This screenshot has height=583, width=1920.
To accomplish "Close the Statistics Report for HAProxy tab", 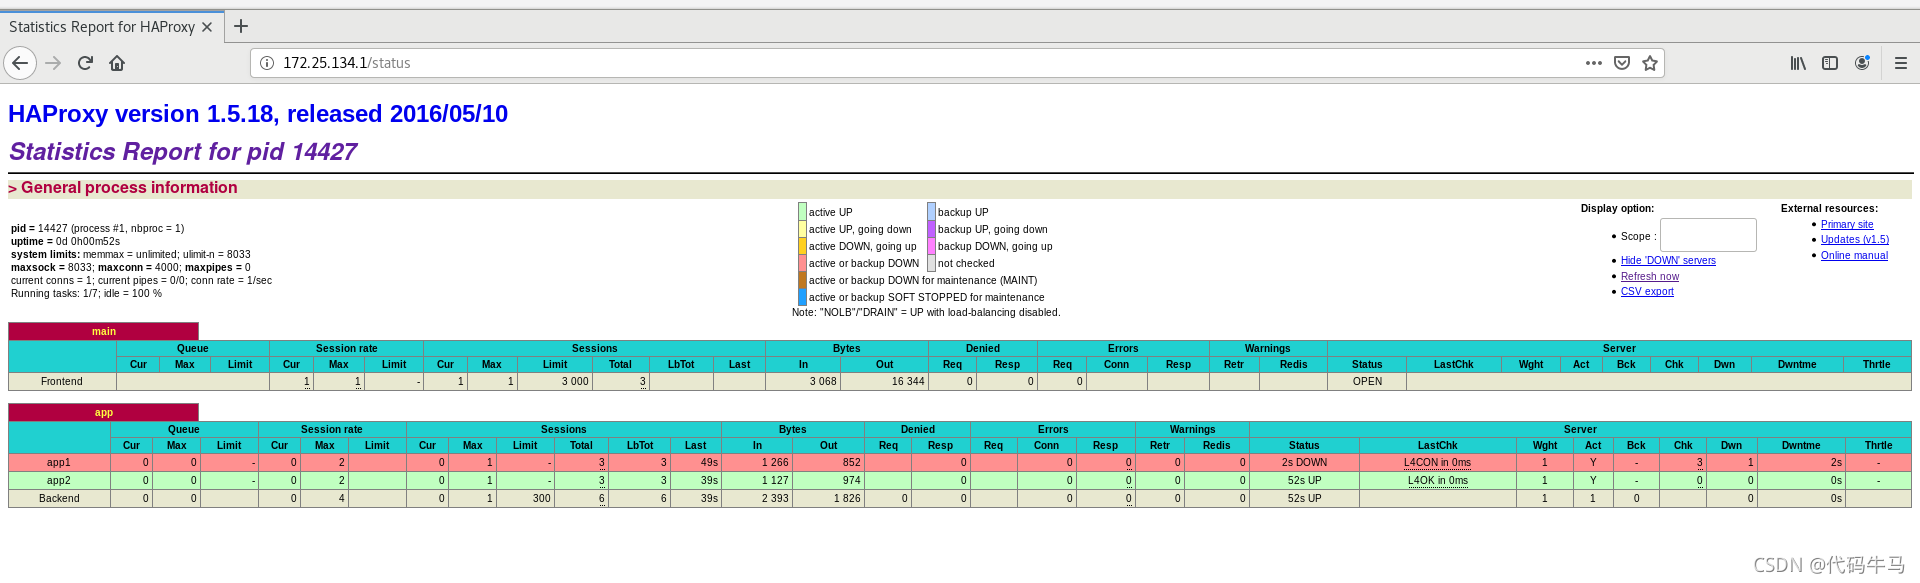I will point(207,27).
